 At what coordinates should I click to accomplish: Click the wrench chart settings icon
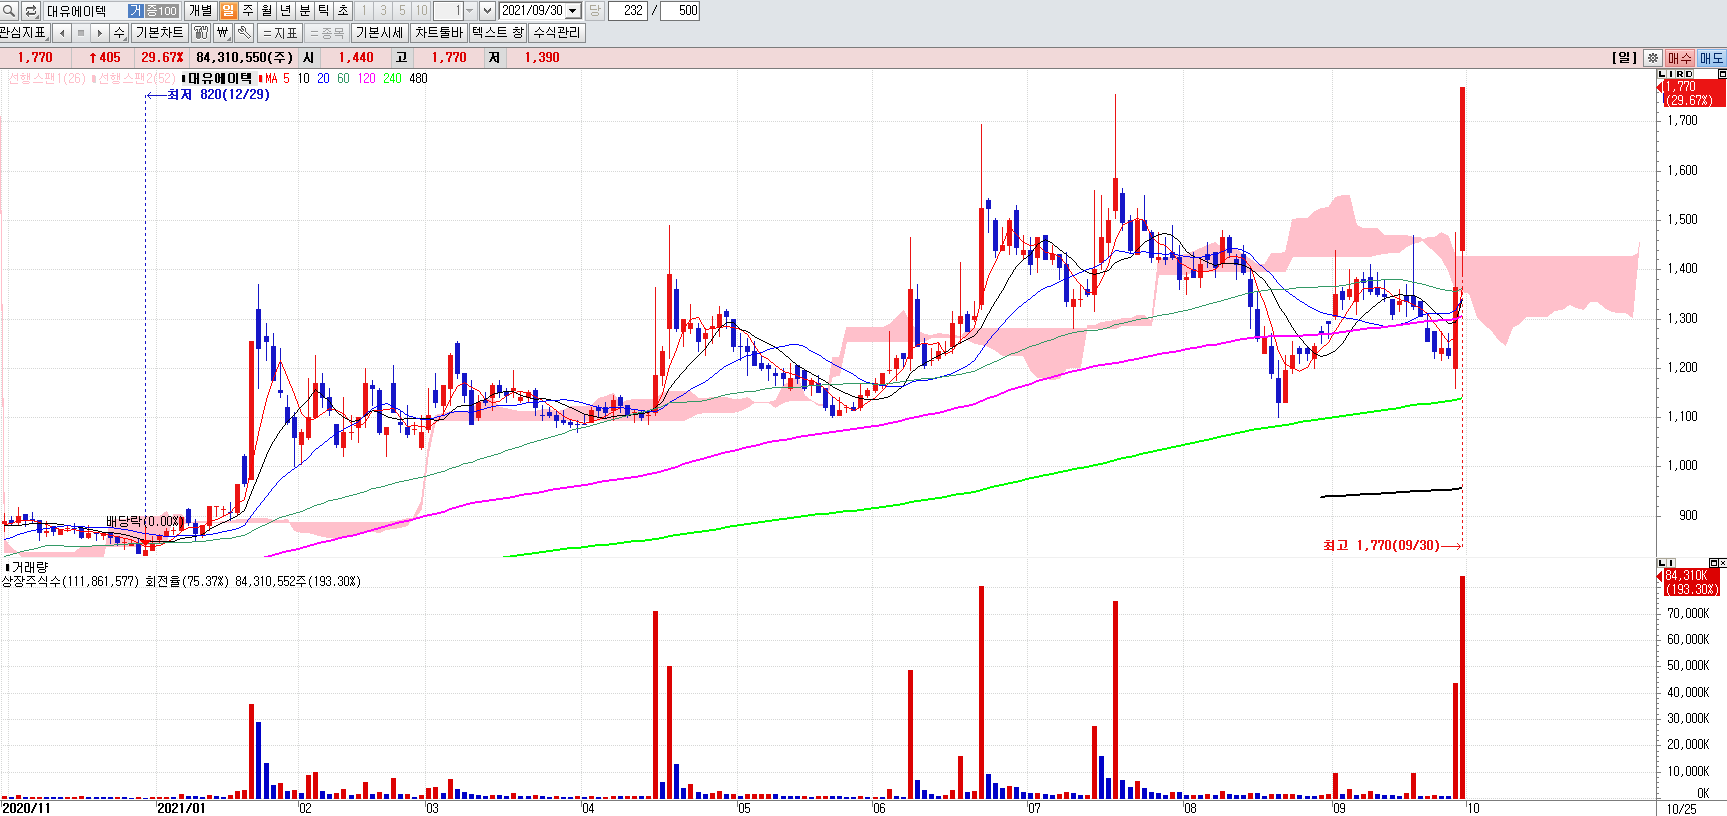click(x=244, y=32)
